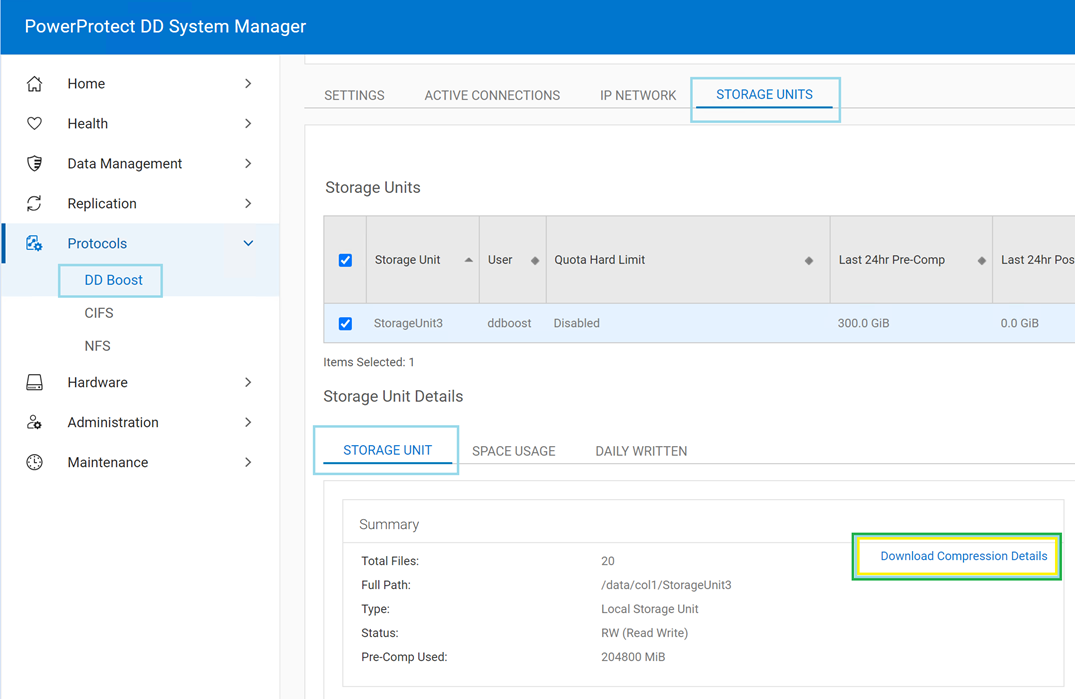The image size is (1075, 699).
Task: Open the SPACE USAGE tab
Action: (513, 451)
